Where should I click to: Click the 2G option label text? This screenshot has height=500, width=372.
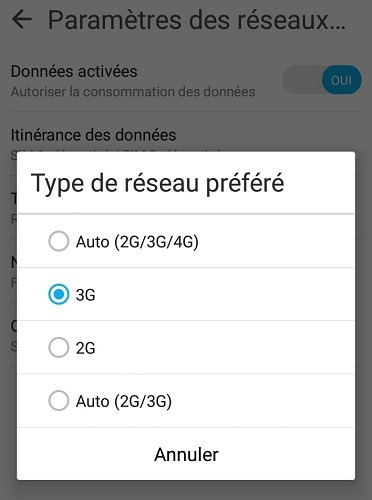85,348
